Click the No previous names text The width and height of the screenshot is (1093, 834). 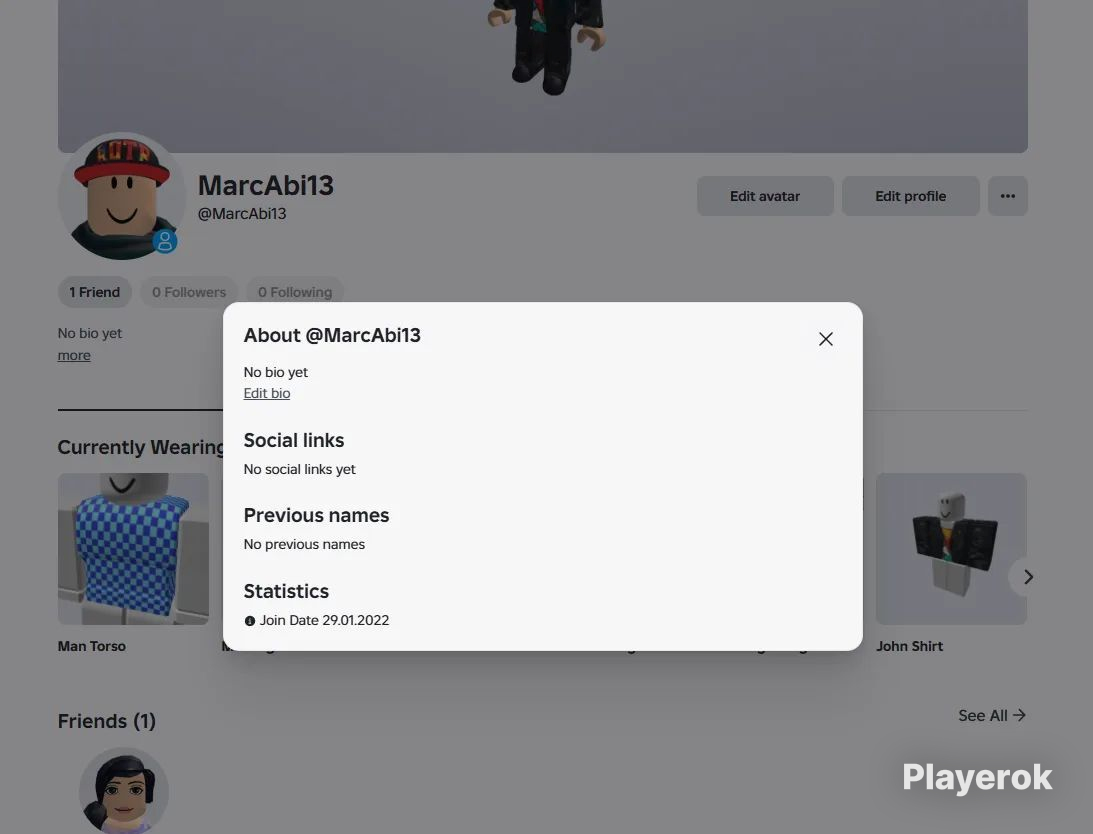(304, 545)
